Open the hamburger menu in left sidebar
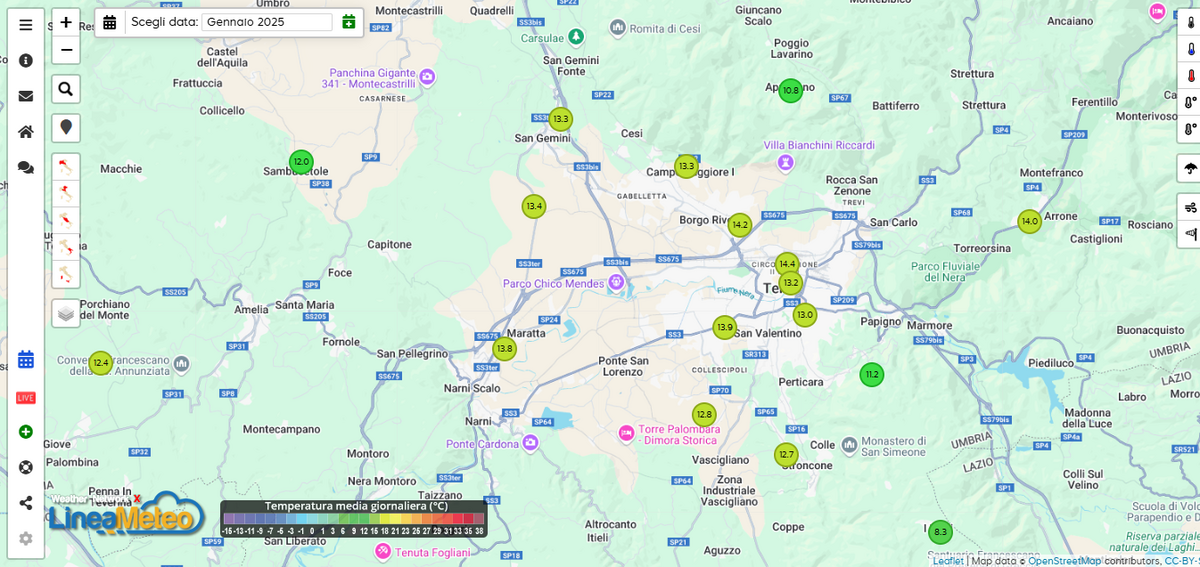This screenshot has width=1200, height=567. (26, 25)
